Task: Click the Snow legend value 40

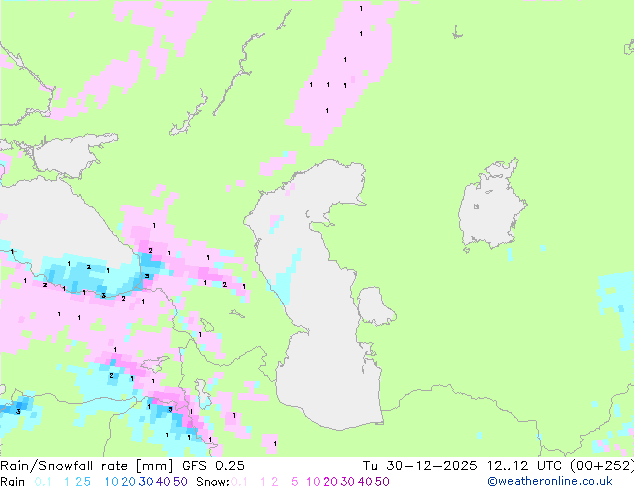Action: (x=364, y=482)
